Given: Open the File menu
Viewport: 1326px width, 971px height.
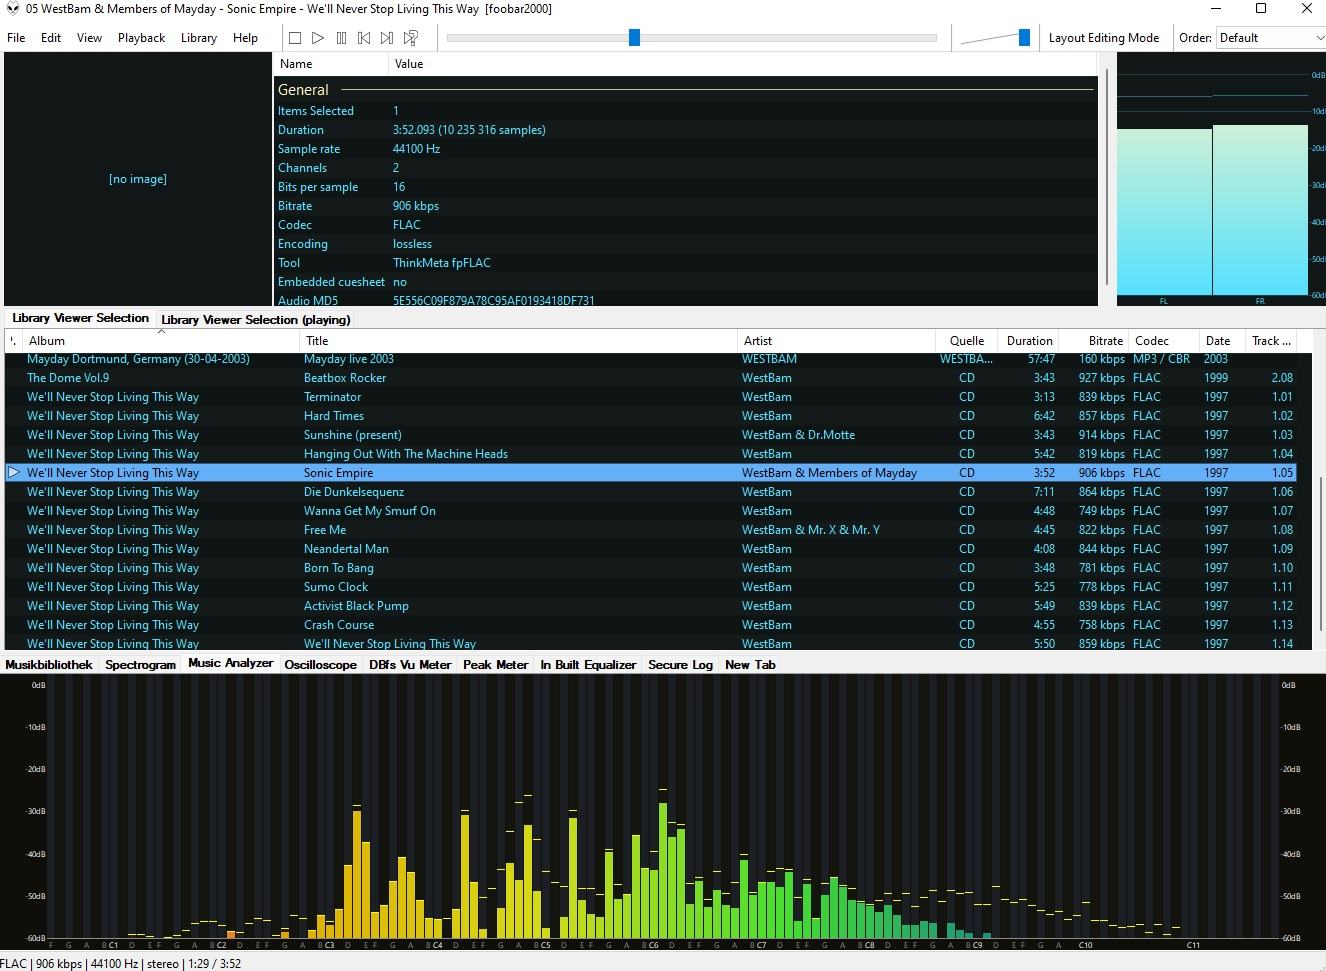Looking at the screenshot, I should 16,38.
